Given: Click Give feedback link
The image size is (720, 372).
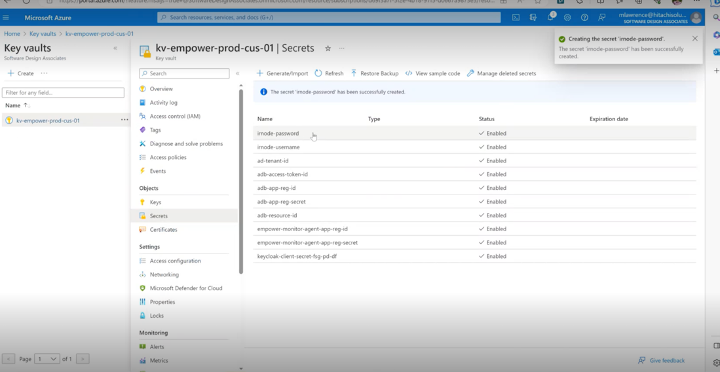Looking at the screenshot, I should click(661, 361).
